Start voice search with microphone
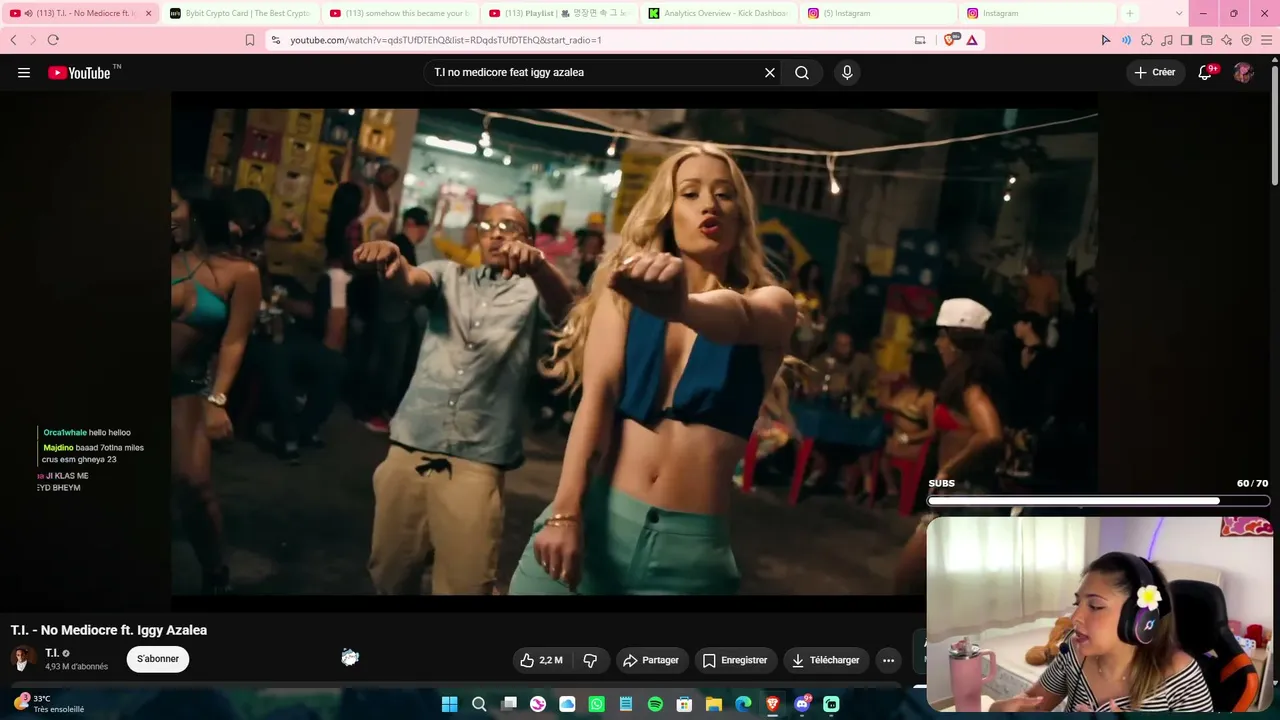Viewport: 1280px width, 720px height. click(847, 73)
